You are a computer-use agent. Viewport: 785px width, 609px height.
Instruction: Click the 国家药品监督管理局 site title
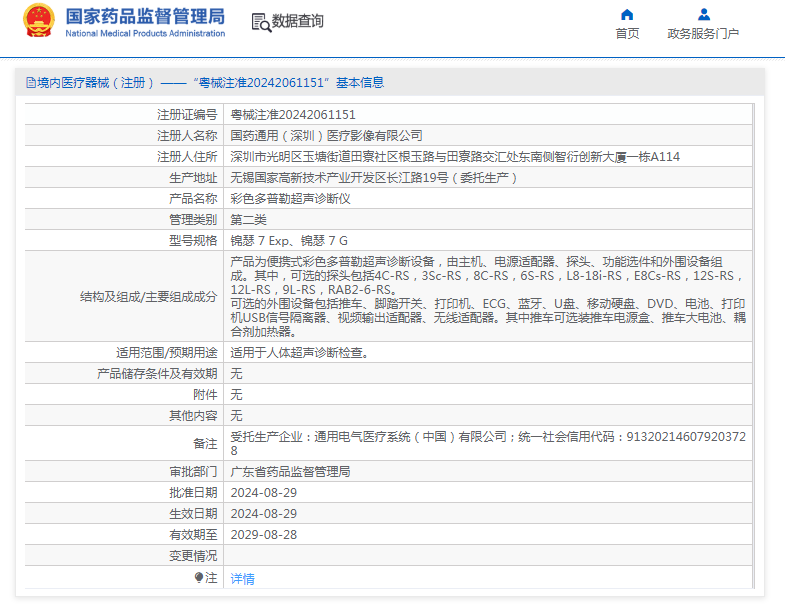tap(145, 17)
